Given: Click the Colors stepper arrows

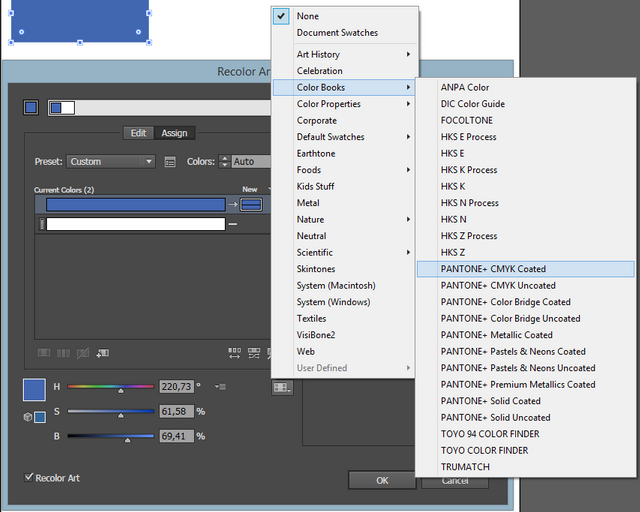Looking at the screenshot, I should [224, 161].
